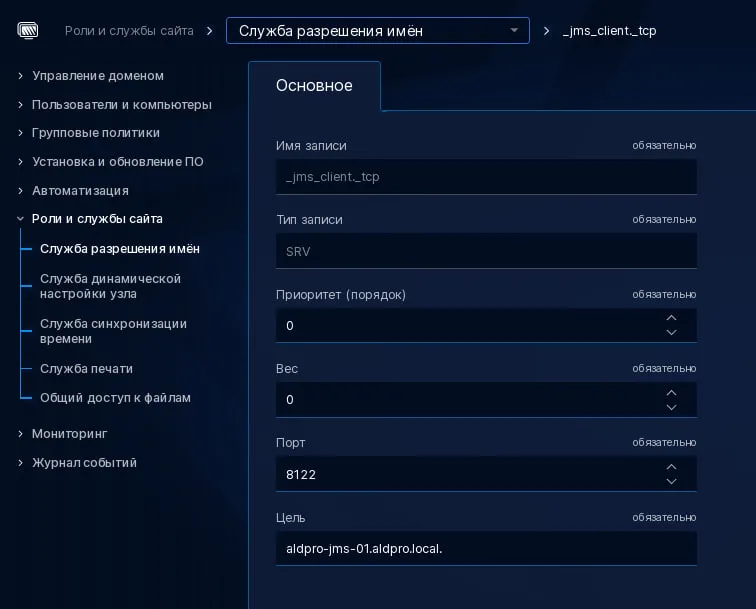Expand the Управление доменом section
The height and width of the screenshot is (609, 756).
(x=20, y=76)
